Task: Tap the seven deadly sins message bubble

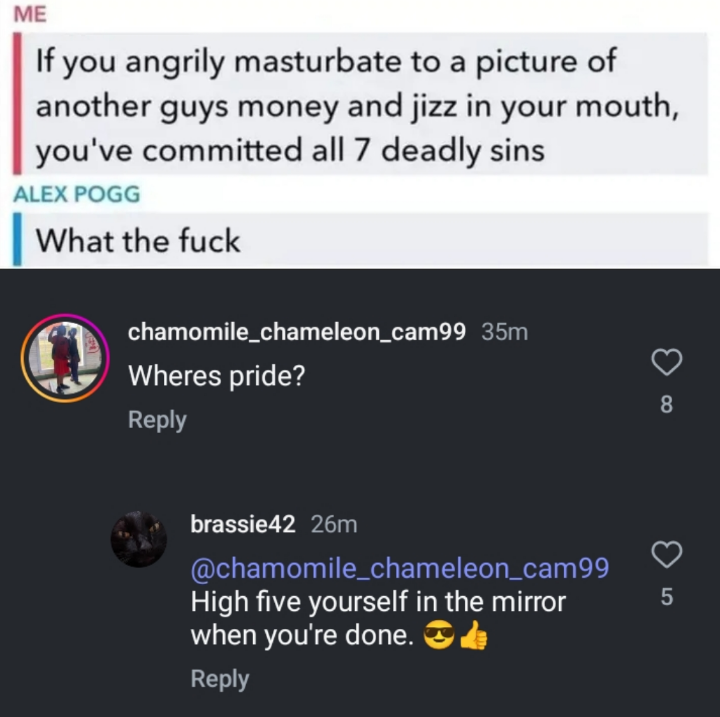Action: coord(360,104)
